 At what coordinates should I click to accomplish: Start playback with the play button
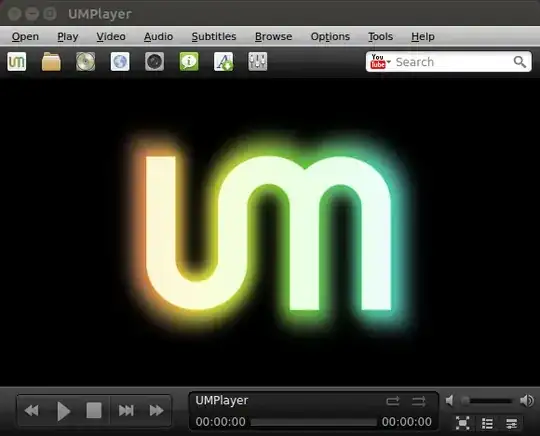click(x=63, y=411)
